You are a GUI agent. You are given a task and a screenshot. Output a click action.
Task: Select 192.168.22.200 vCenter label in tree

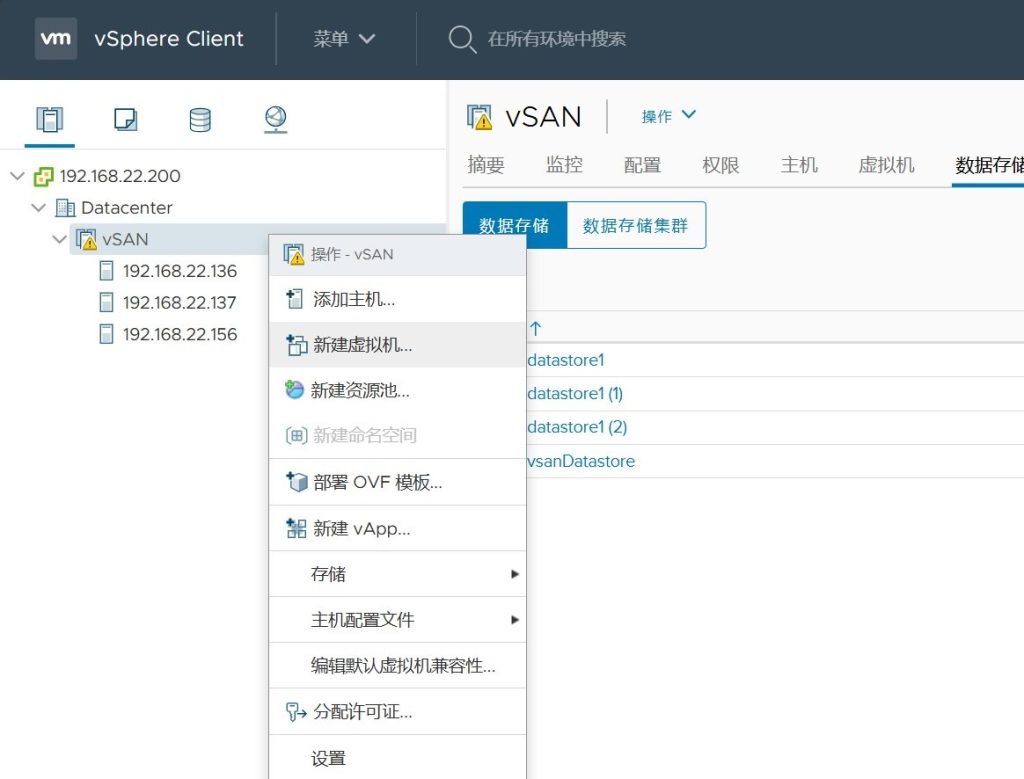[x=120, y=176]
